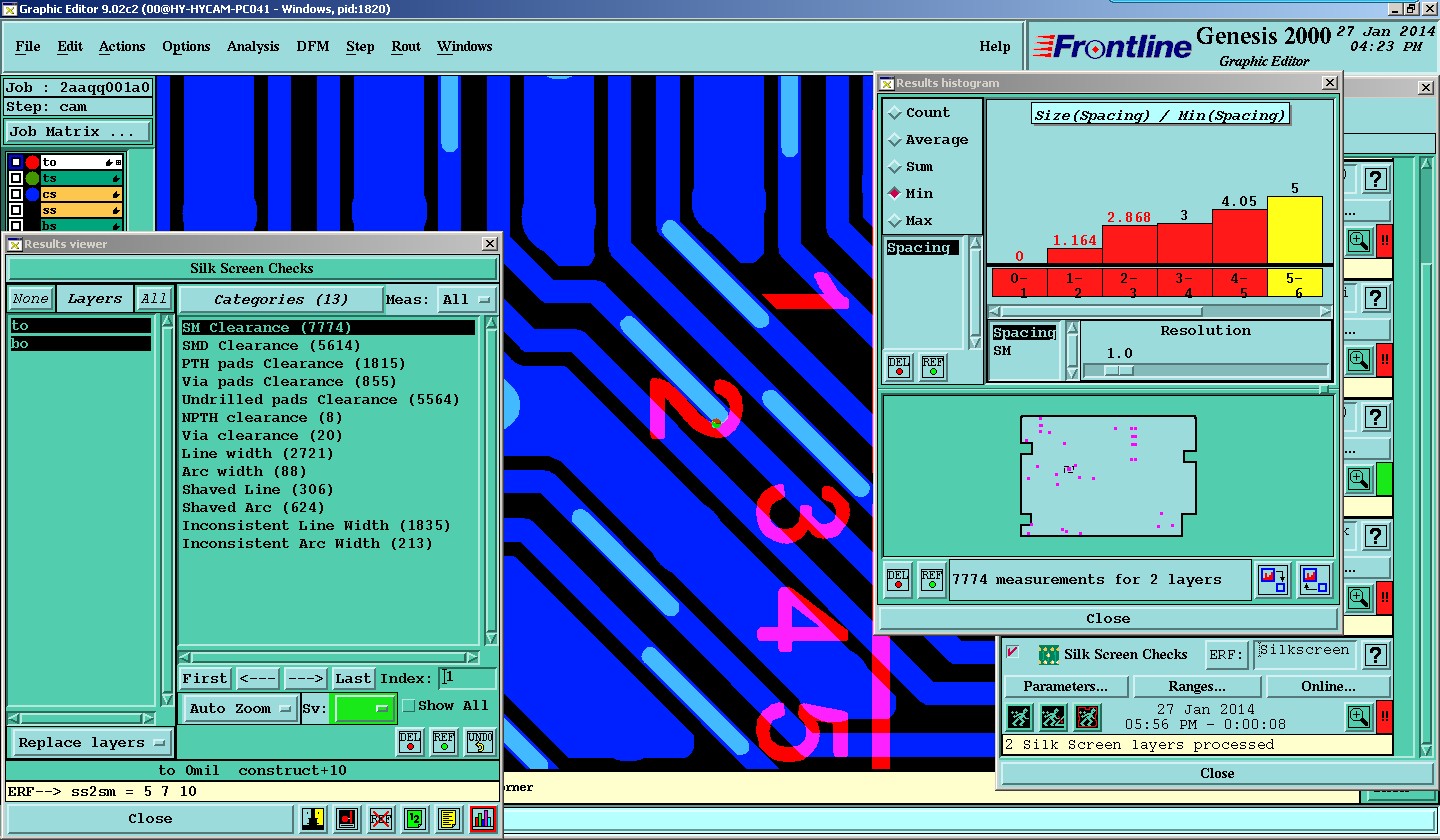Image resolution: width=1440 pixels, height=840 pixels.
Task: Click First result button
Action: [x=205, y=679]
